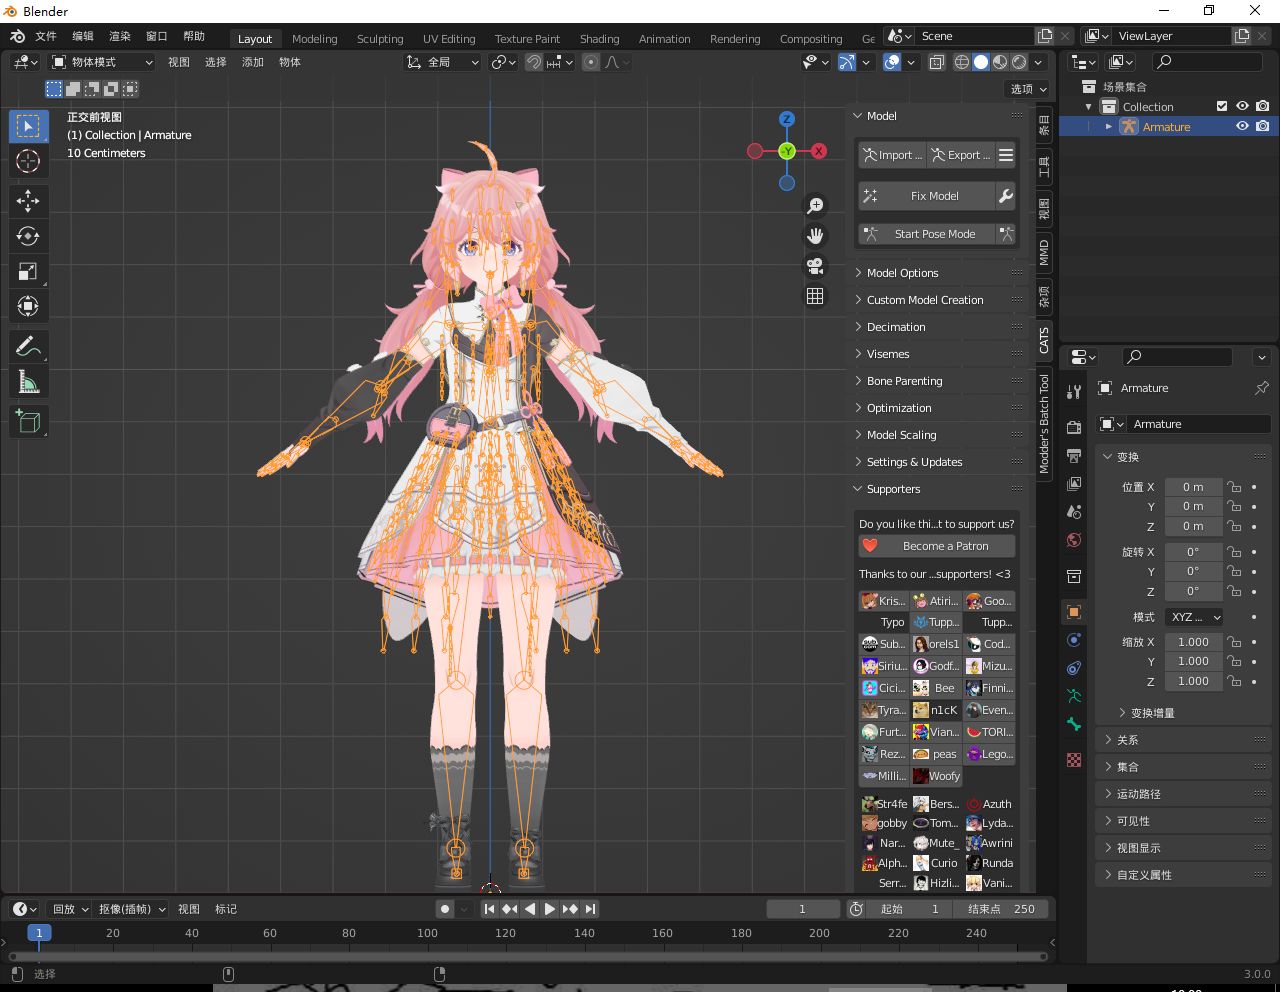Viewport: 1280px width, 992px height.
Task: Select the Measure tool
Action: [x=28, y=382]
